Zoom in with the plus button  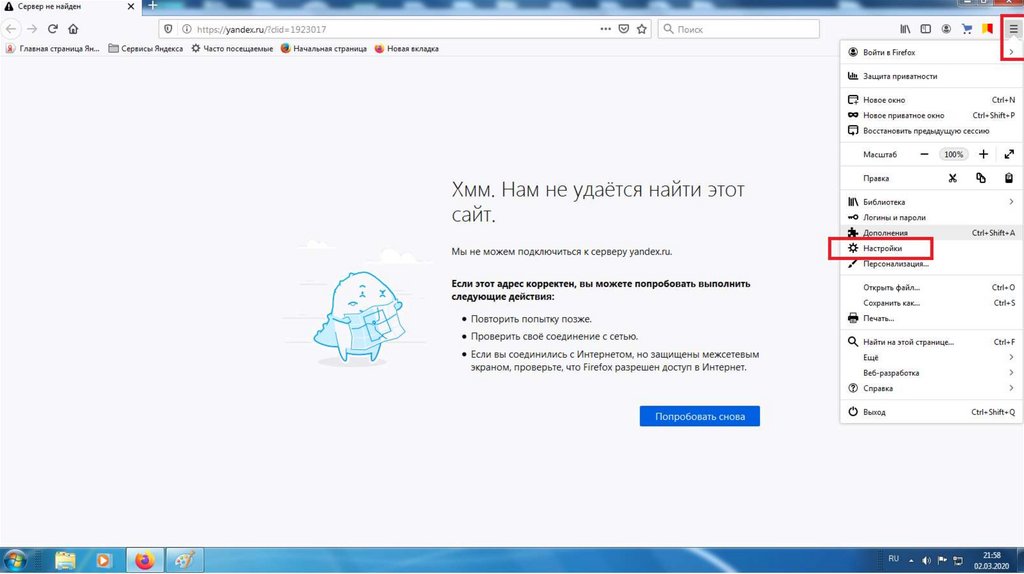click(983, 155)
